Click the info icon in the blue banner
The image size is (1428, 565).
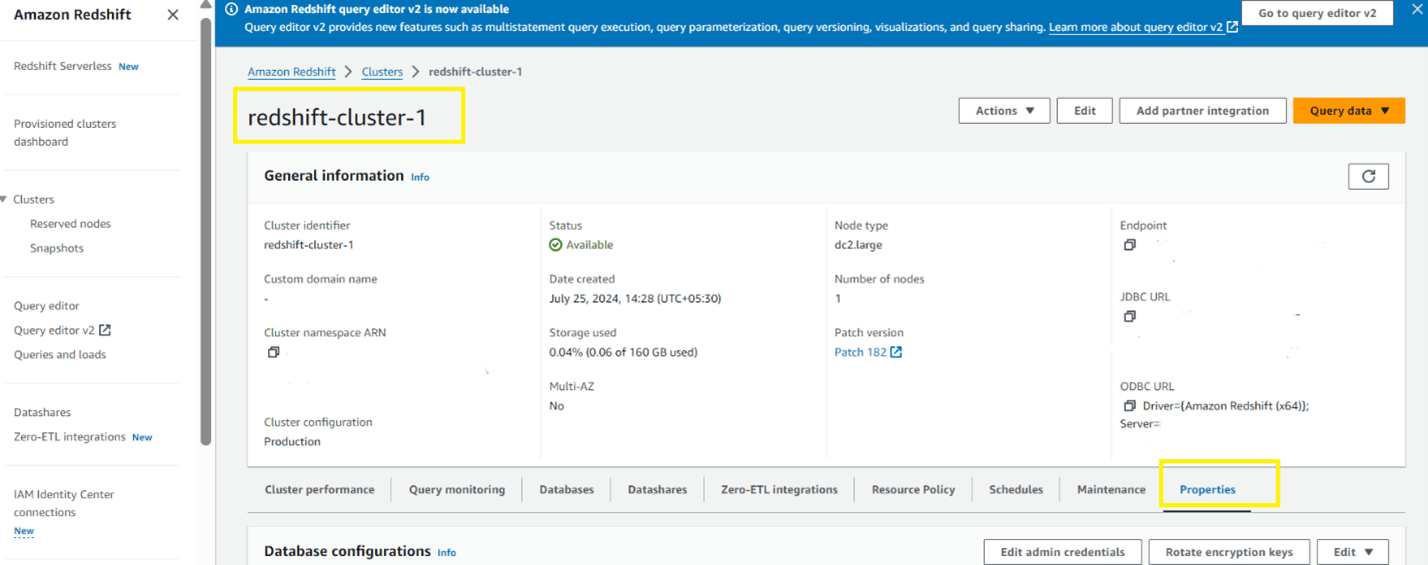(x=232, y=9)
